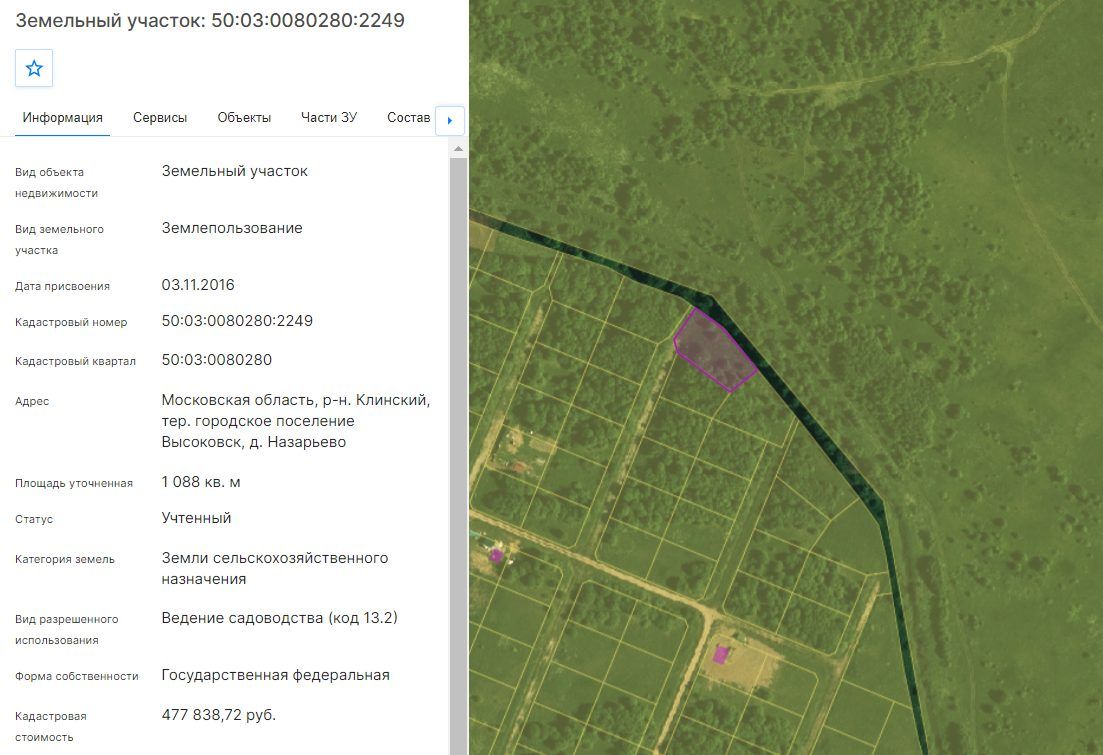This screenshot has width=1103, height=755.
Task: Click the cadastral quarter value 50:03:0080280
Action: [x=217, y=360]
